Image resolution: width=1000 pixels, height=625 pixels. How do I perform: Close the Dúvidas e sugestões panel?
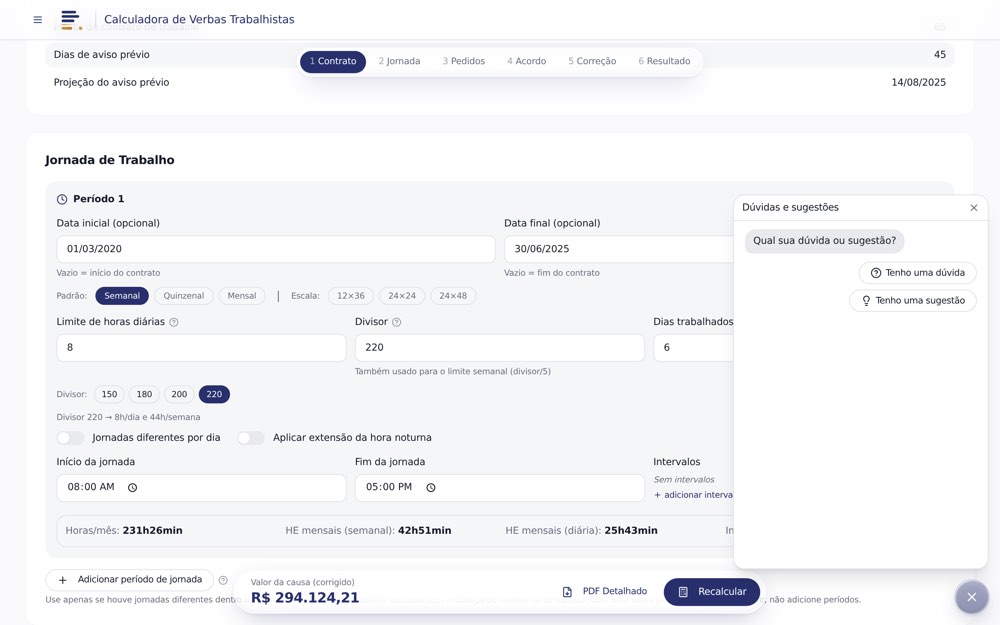(974, 208)
